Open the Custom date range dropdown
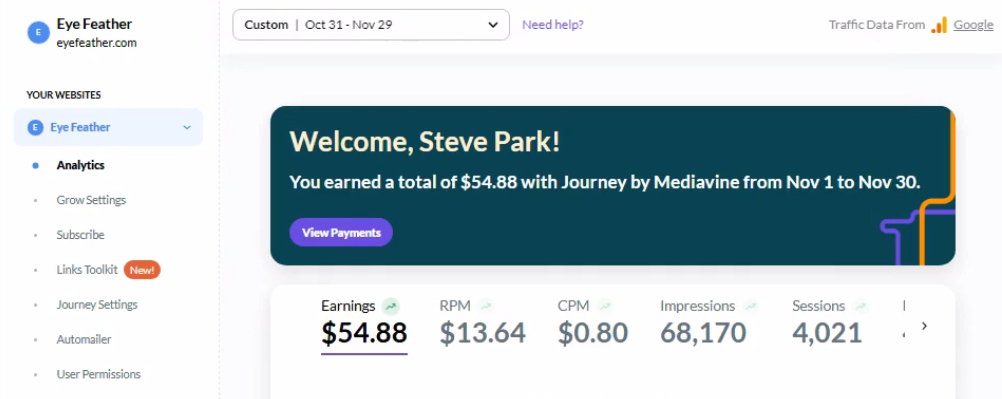The height and width of the screenshot is (399, 1002). pos(371,25)
